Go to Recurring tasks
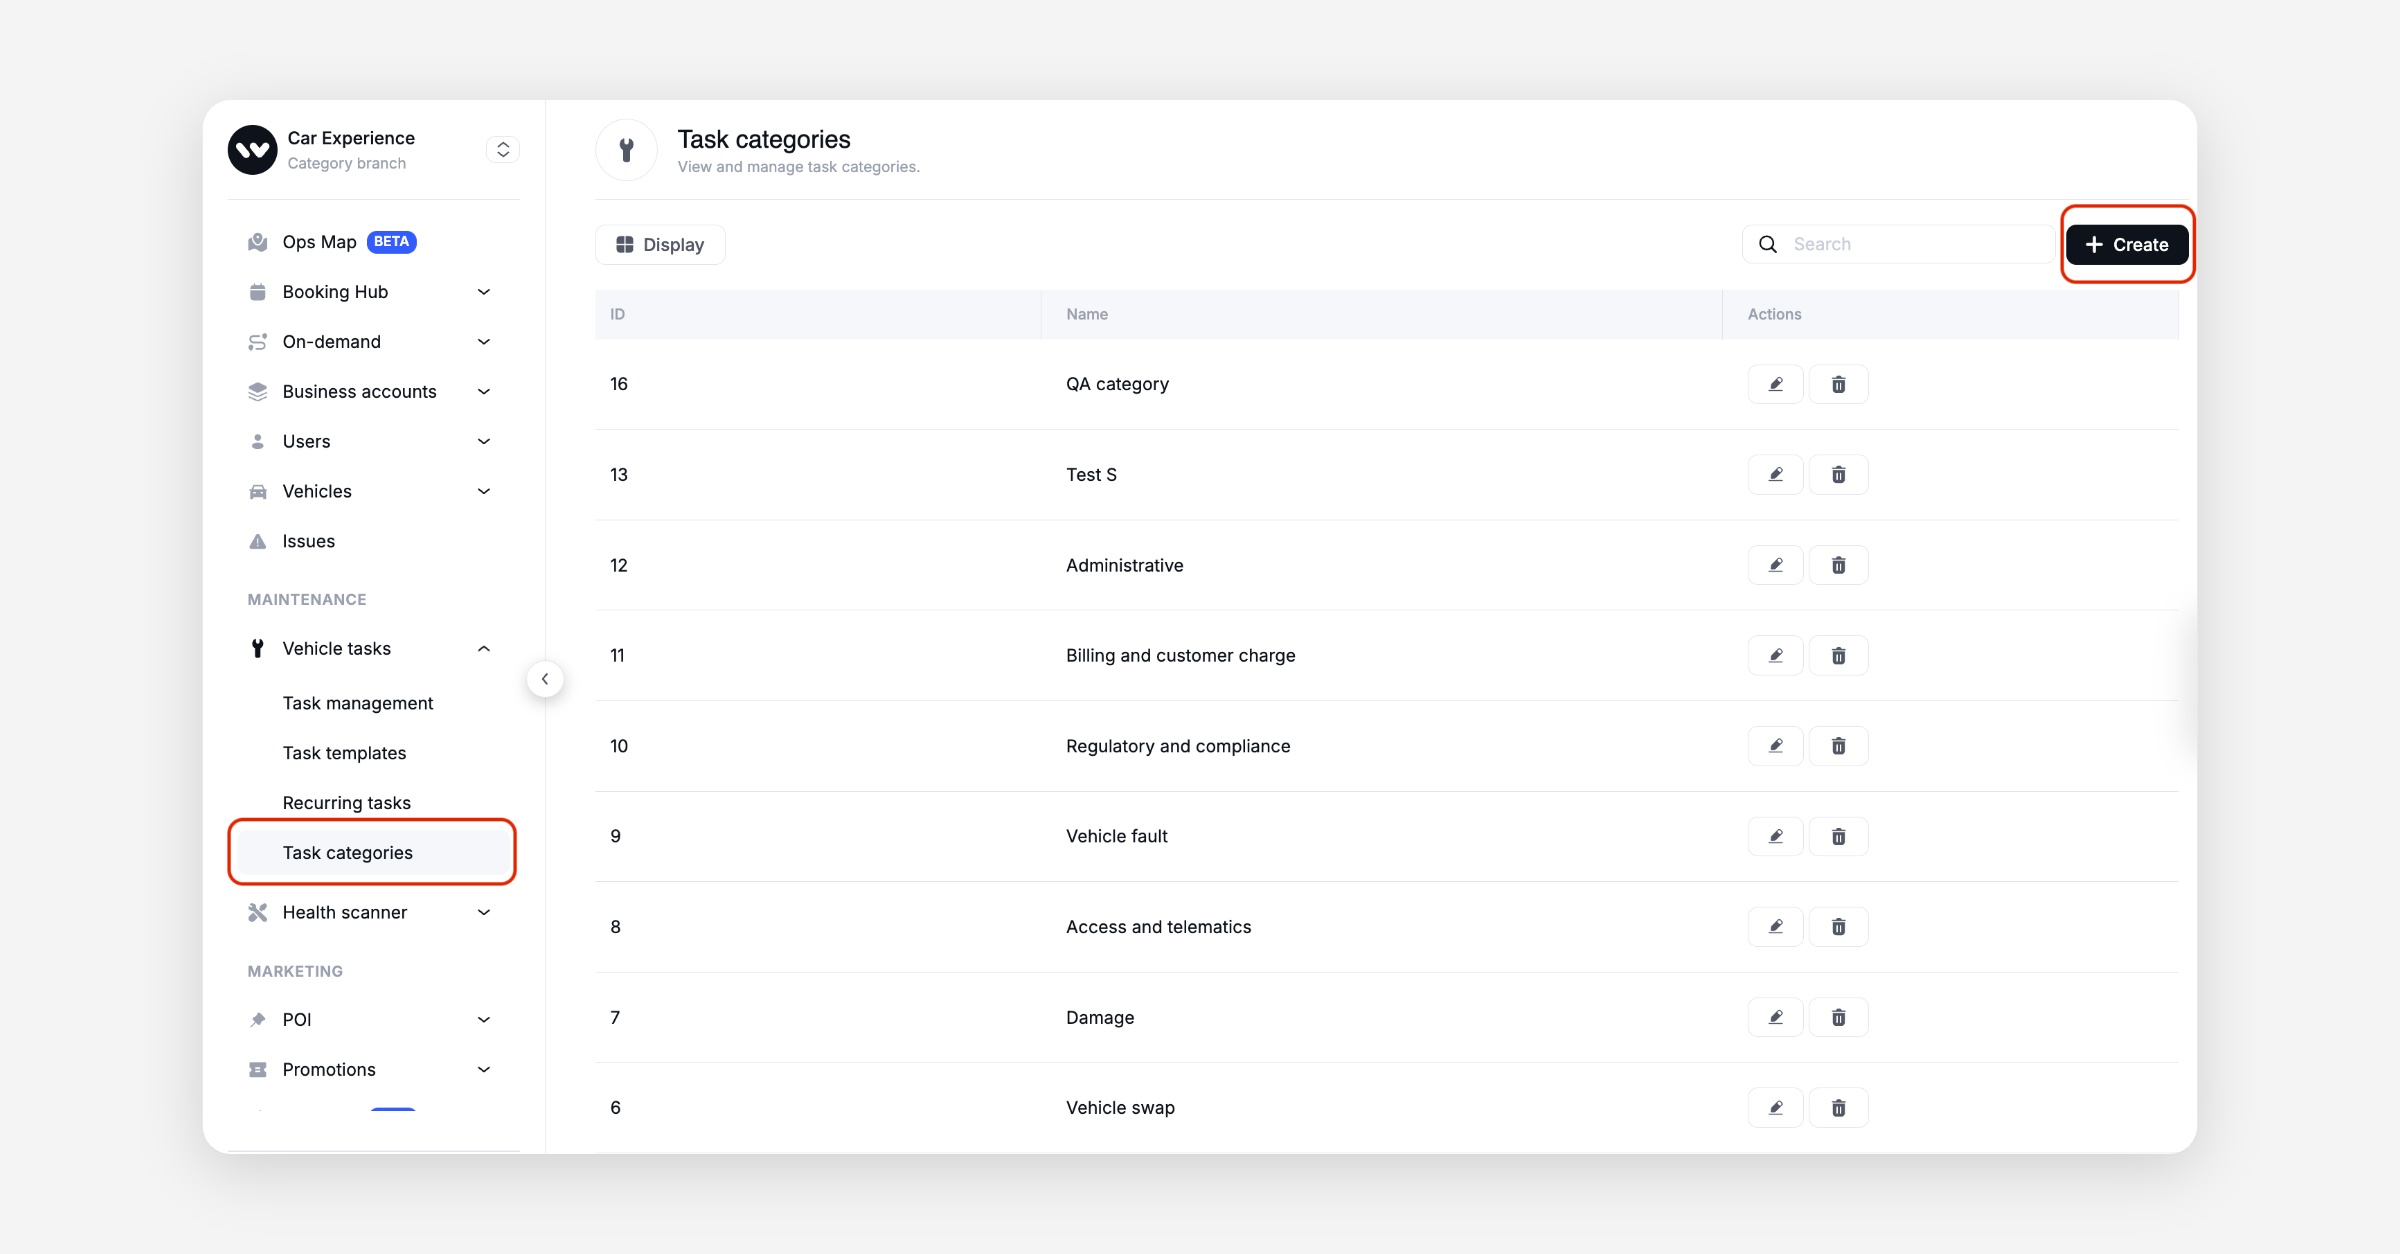 click(347, 803)
